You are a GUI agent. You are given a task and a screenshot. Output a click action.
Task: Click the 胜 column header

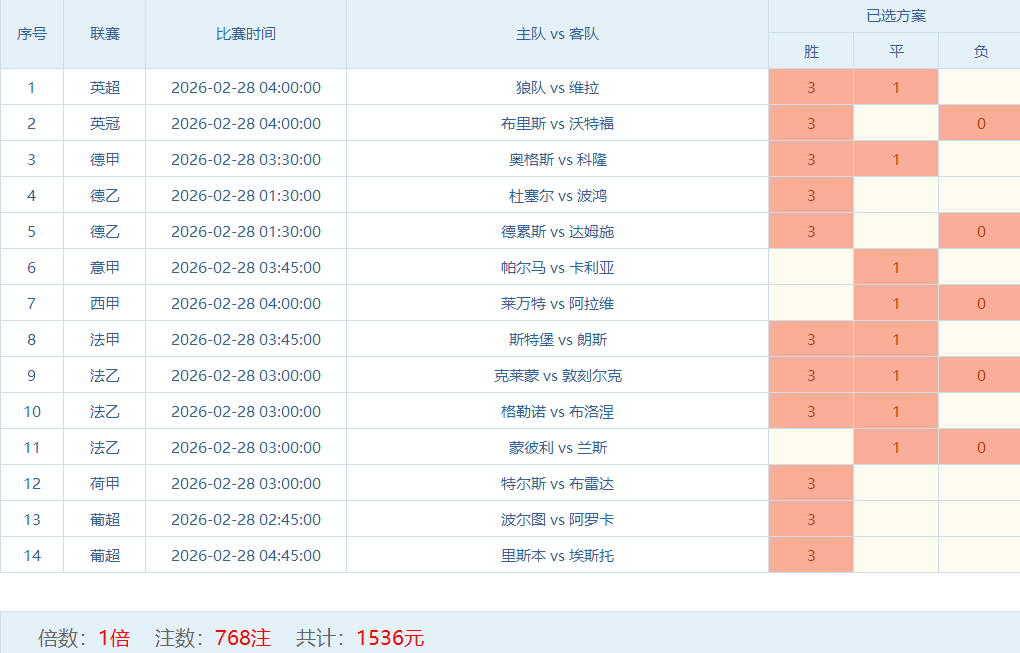click(811, 51)
